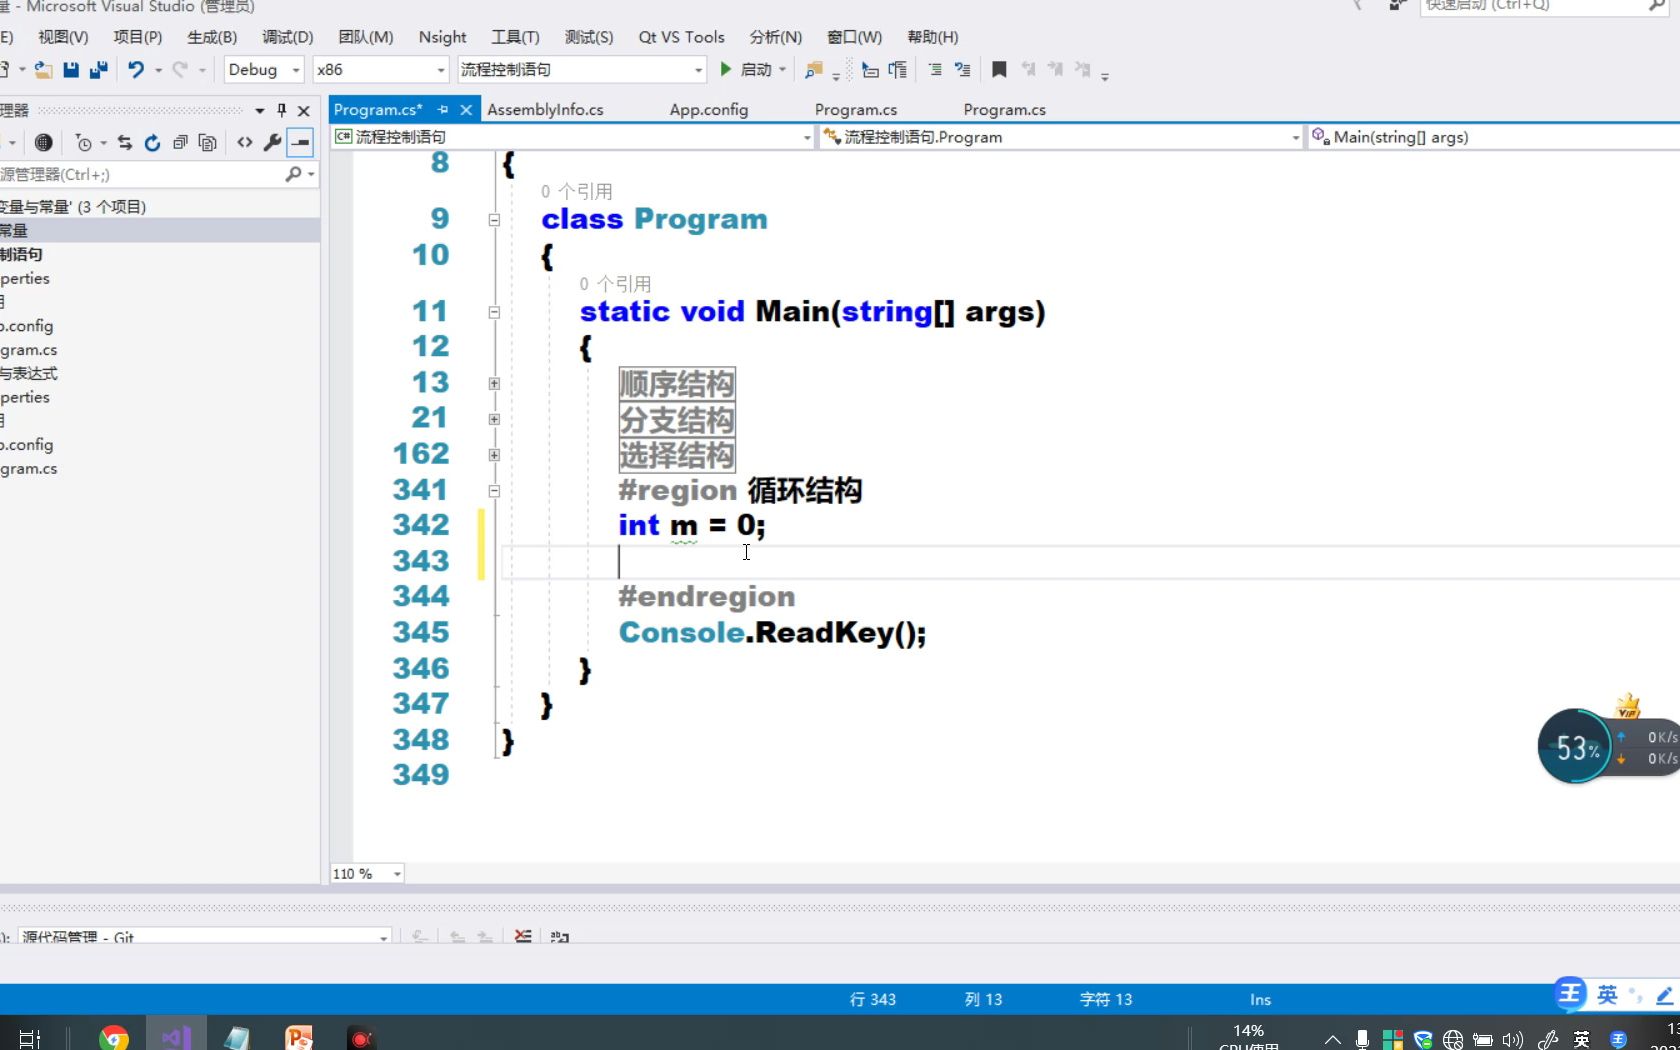Sync with Active Document icon
This screenshot has height=1050, width=1680.
coord(125,143)
